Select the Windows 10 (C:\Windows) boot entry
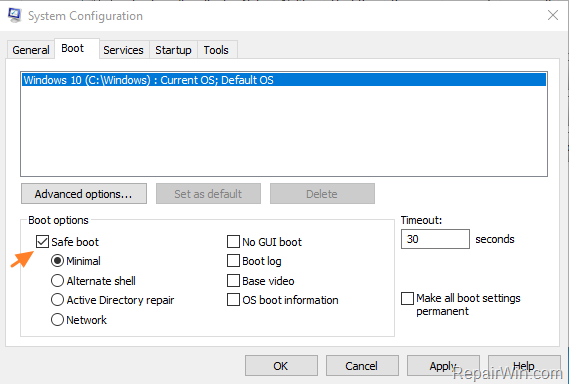This screenshot has width=569, height=384. point(284,80)
